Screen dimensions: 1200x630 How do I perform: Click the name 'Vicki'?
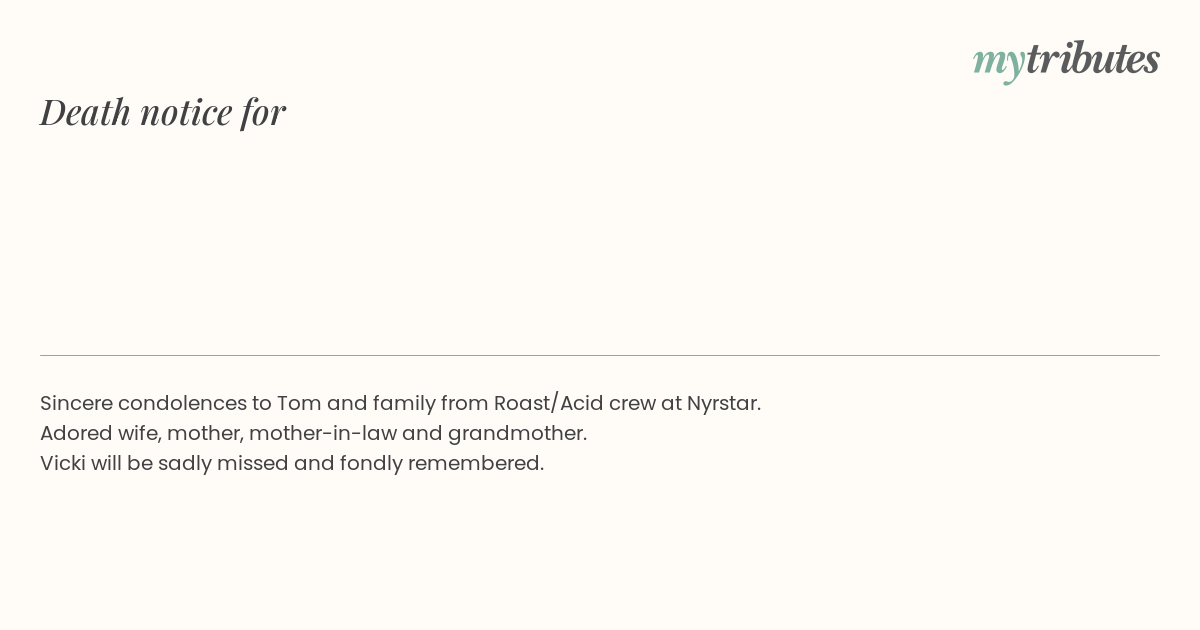point(62,463)
